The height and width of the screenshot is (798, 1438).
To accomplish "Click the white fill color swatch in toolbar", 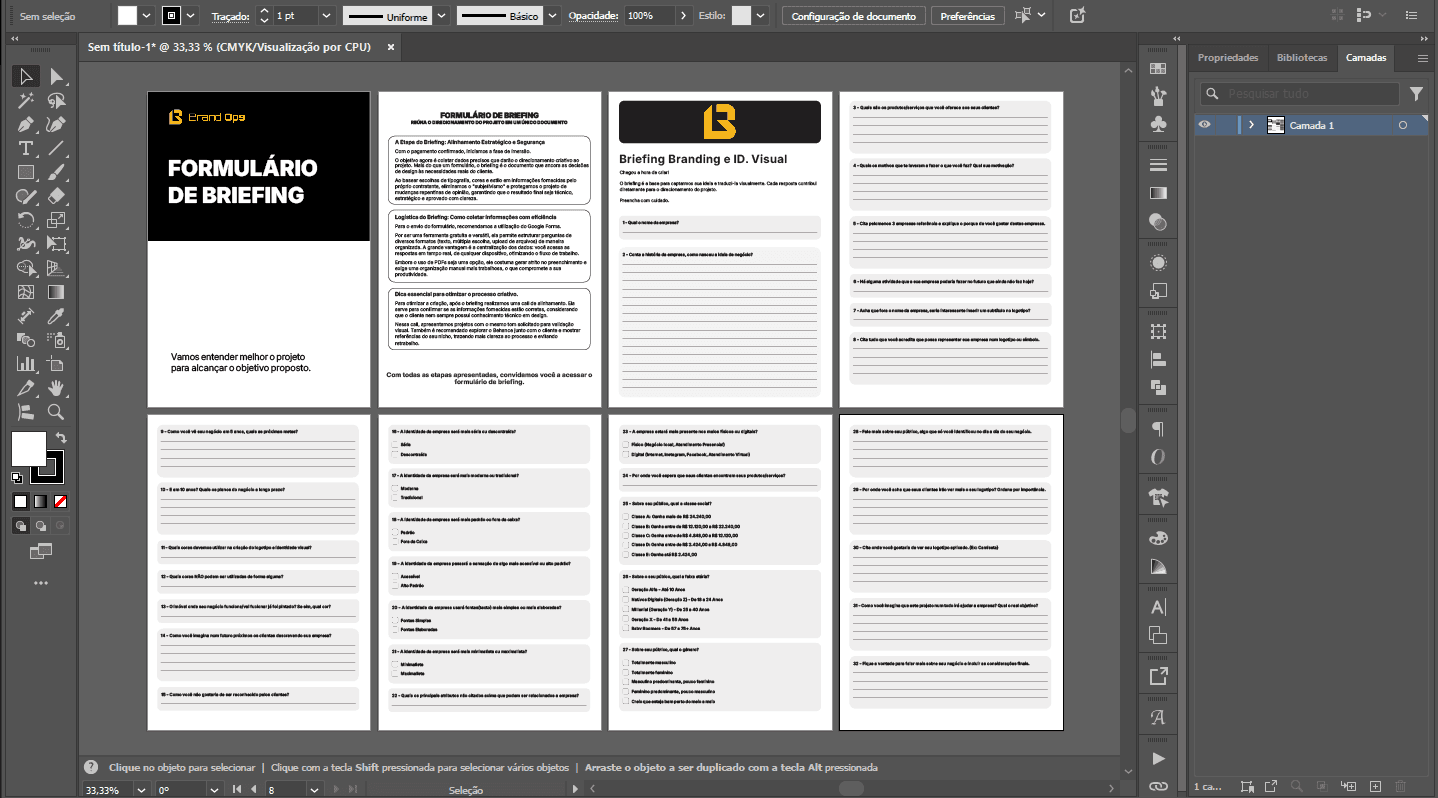I will (28, 449).
